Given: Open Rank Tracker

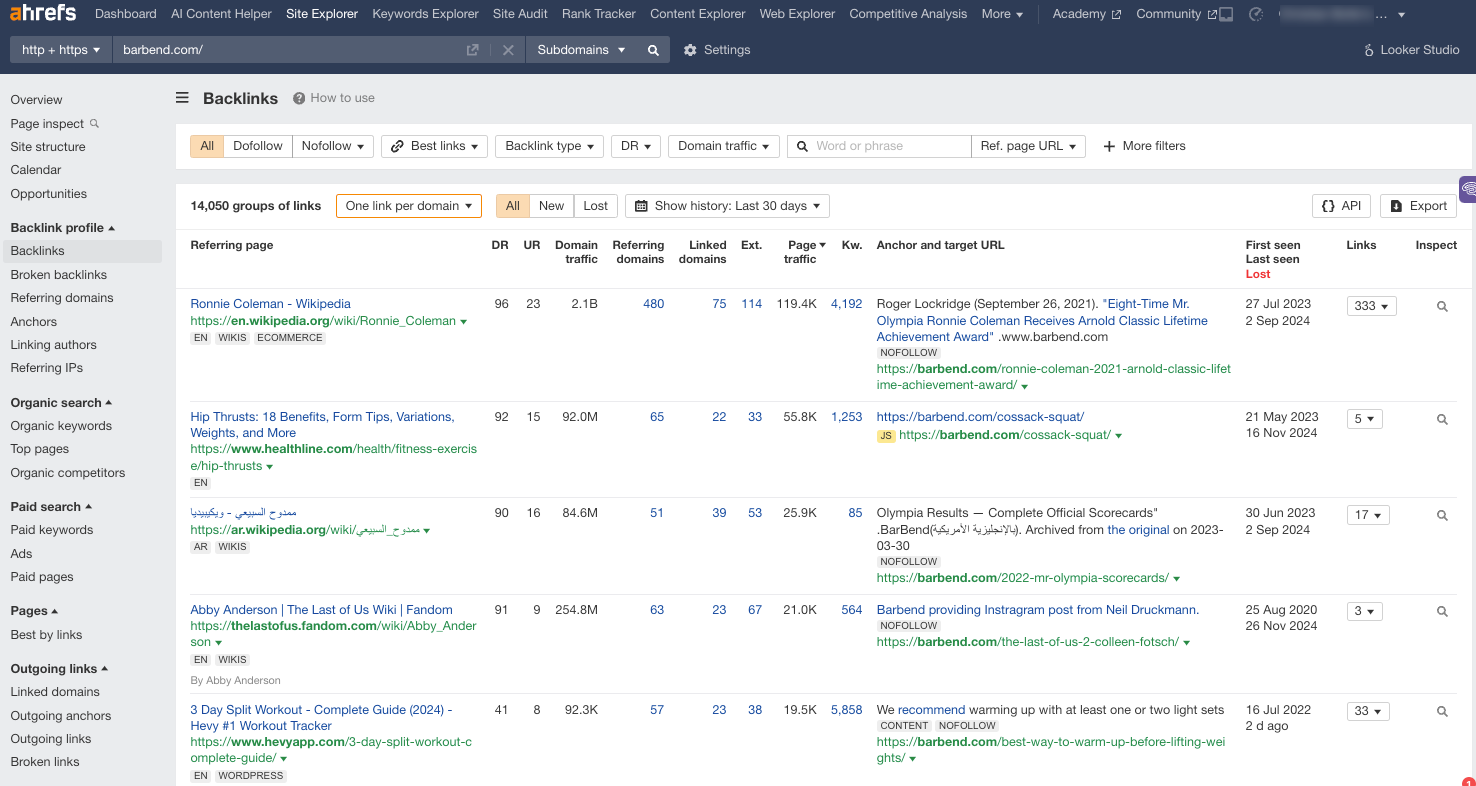Looking at the screenshot, I should [x=599, y=14].
